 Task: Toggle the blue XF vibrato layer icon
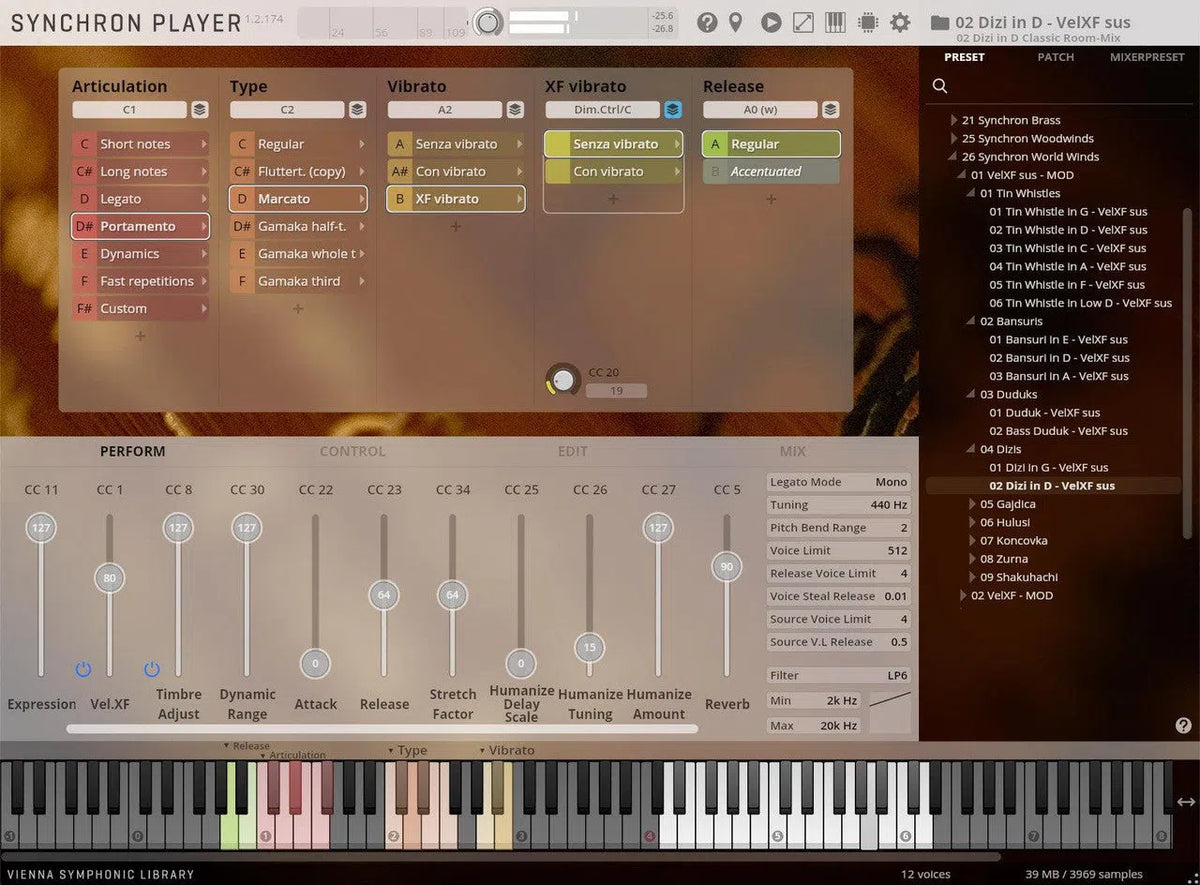(x=673, y=110)
